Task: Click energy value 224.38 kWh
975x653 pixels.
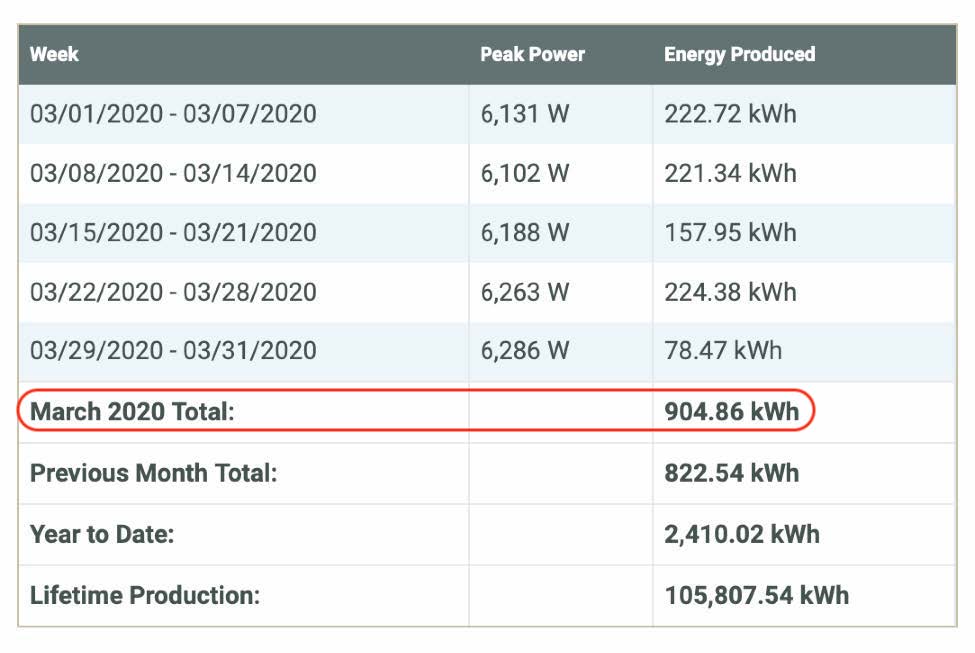Action: [731, 292]
